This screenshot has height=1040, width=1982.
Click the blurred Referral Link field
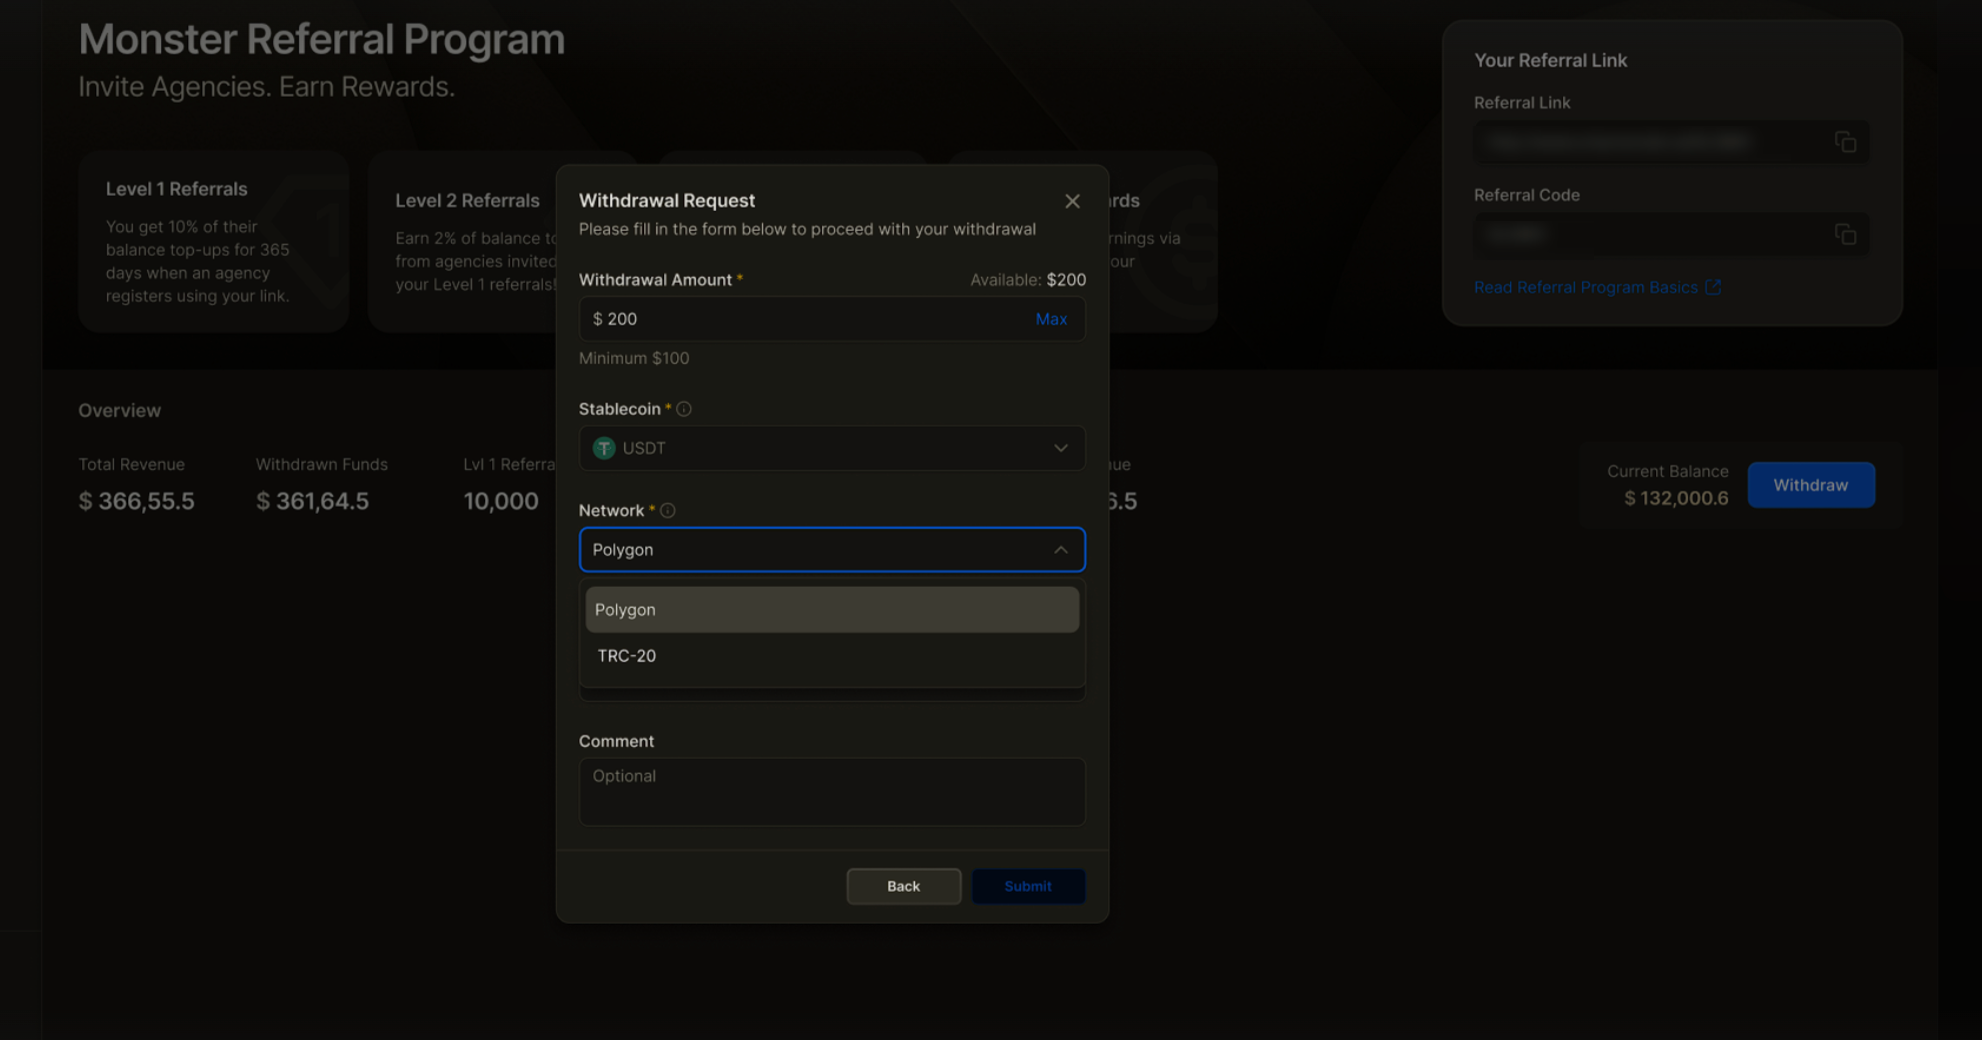click(1650, 142)
